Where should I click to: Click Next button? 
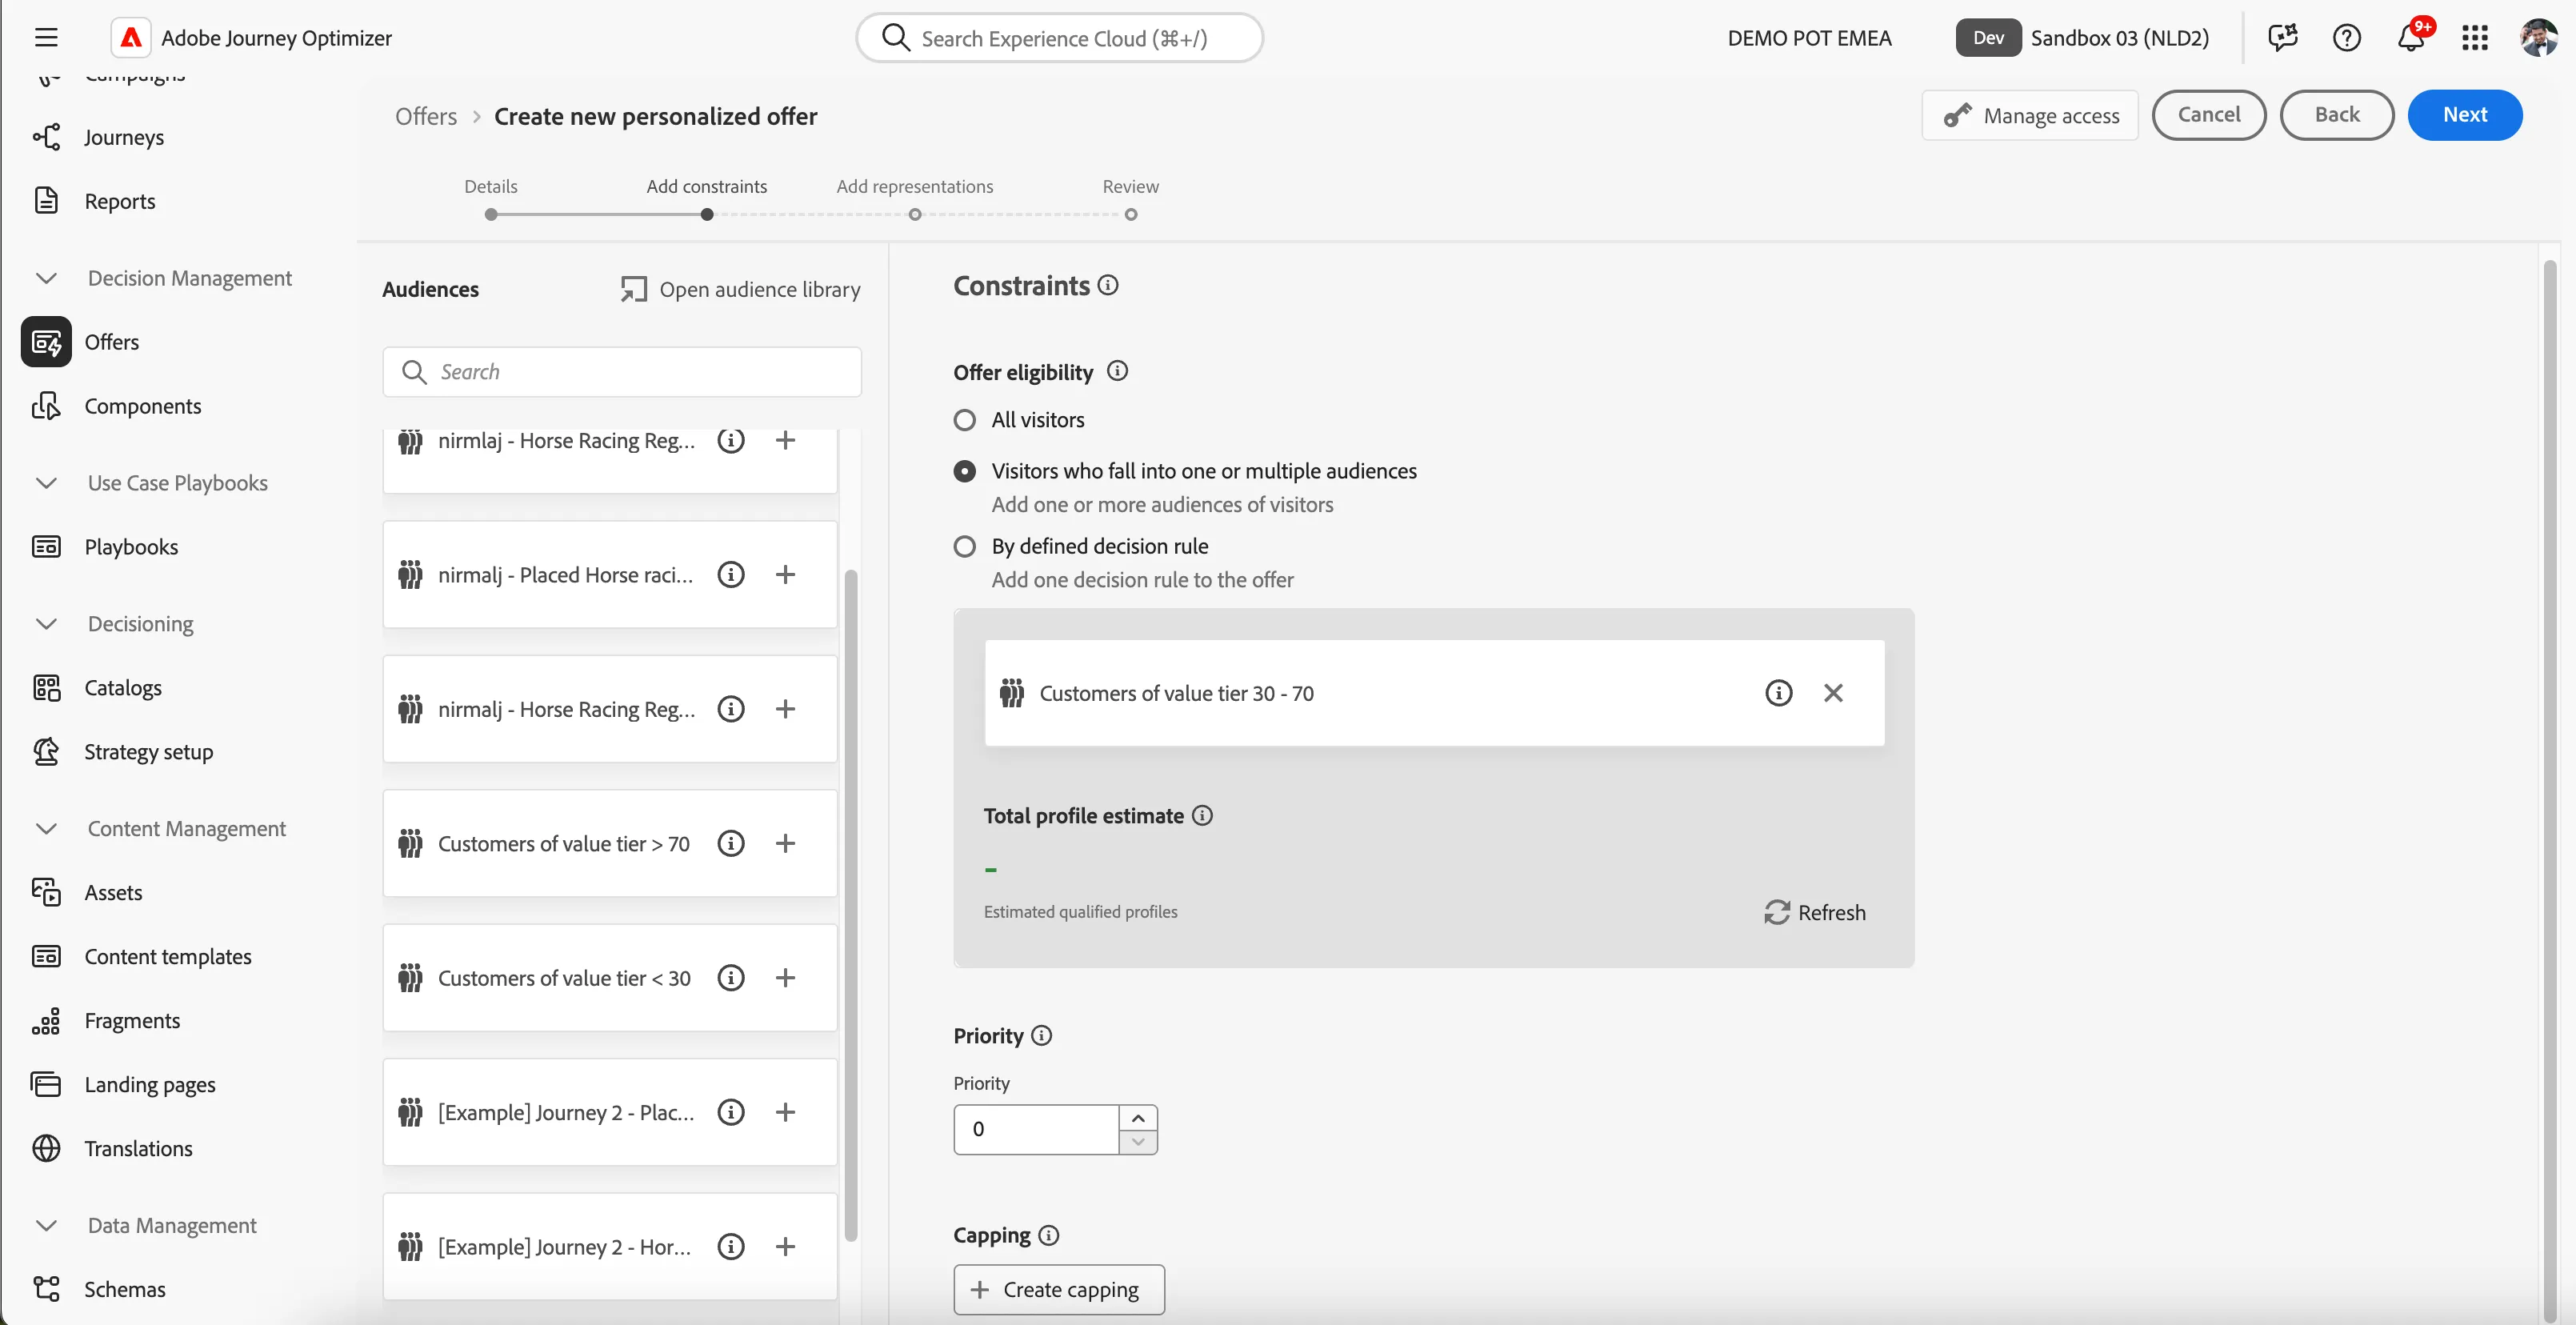[2465, 115]
